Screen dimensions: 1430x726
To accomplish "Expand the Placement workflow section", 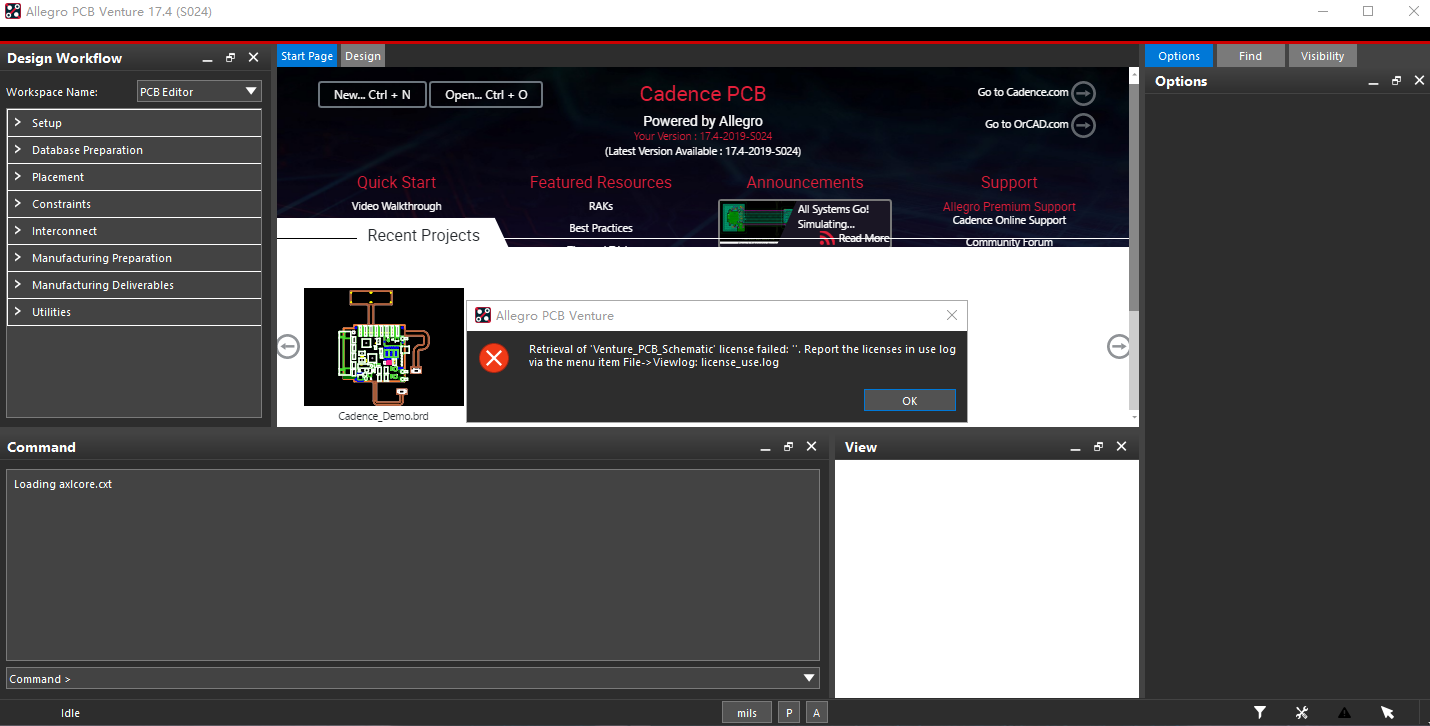I will [134, 177].
